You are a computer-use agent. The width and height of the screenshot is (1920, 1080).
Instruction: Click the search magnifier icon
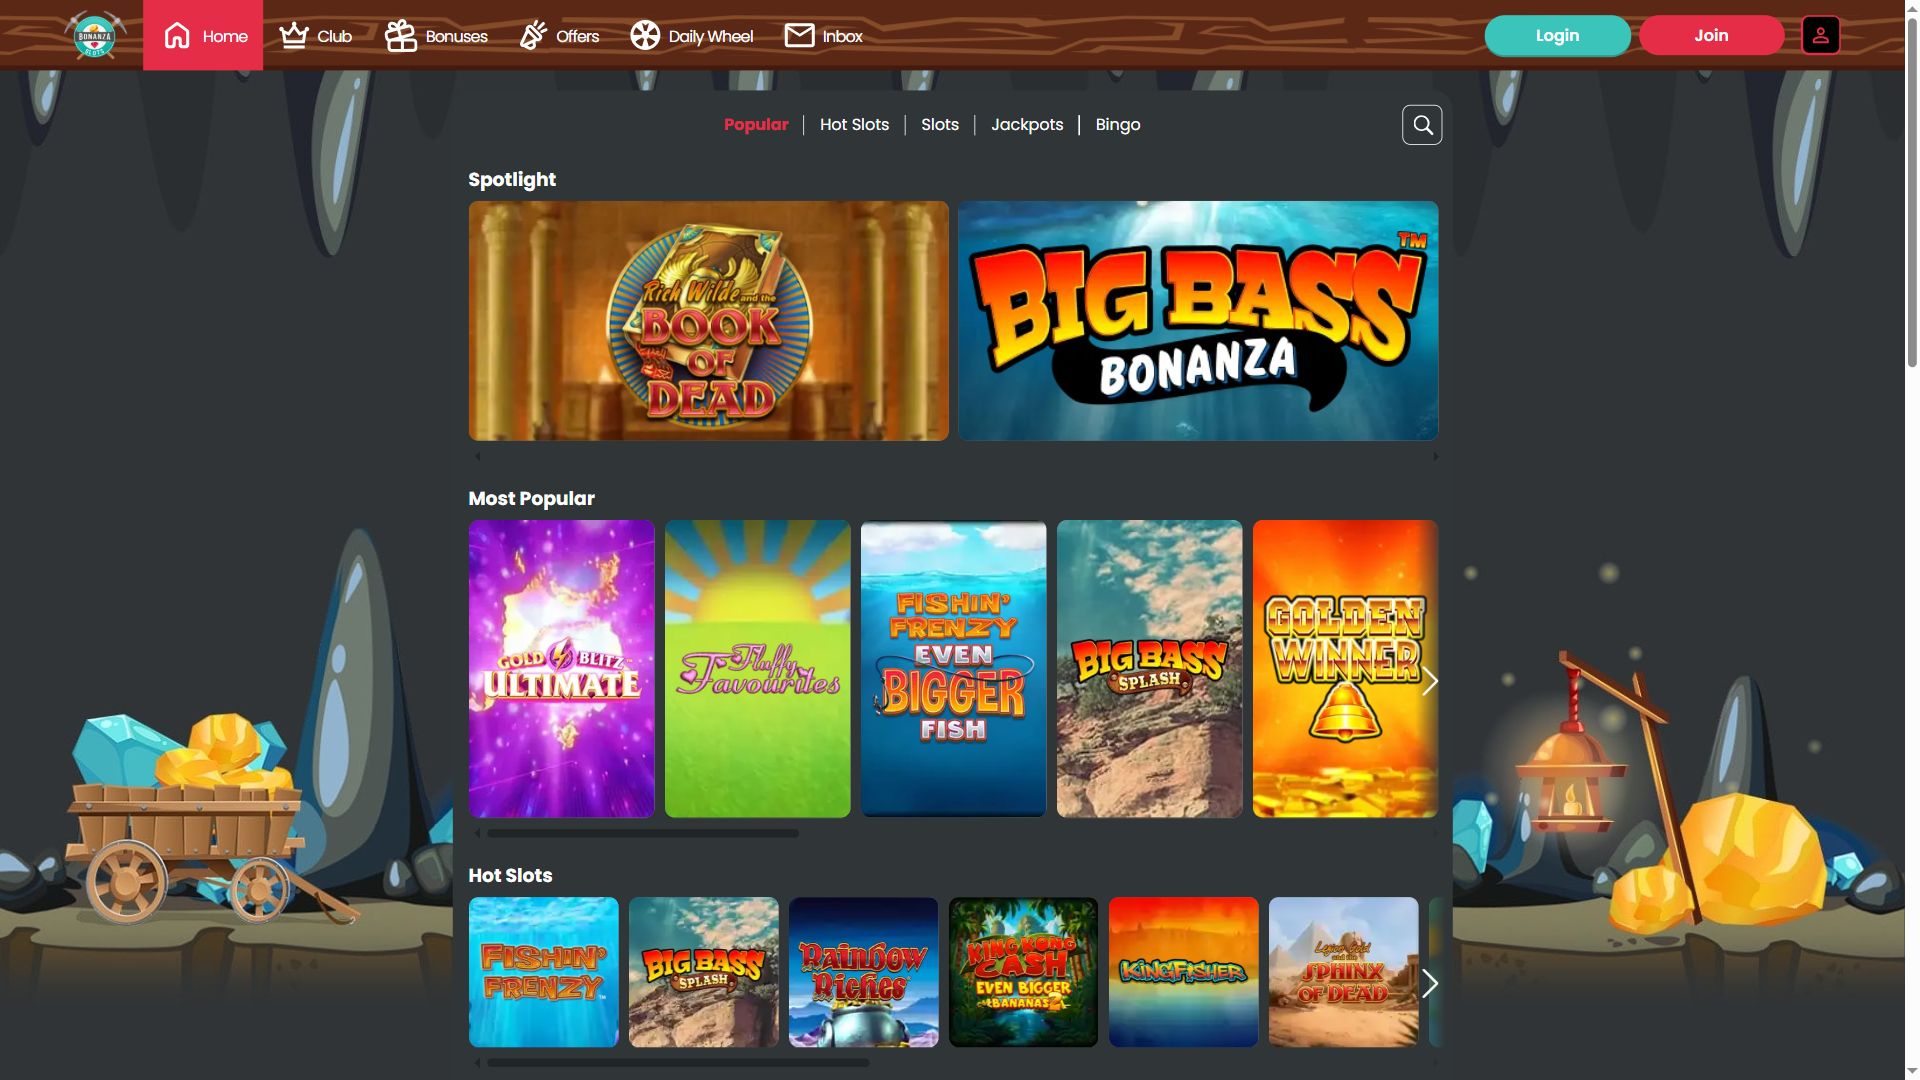(1422, 125)
